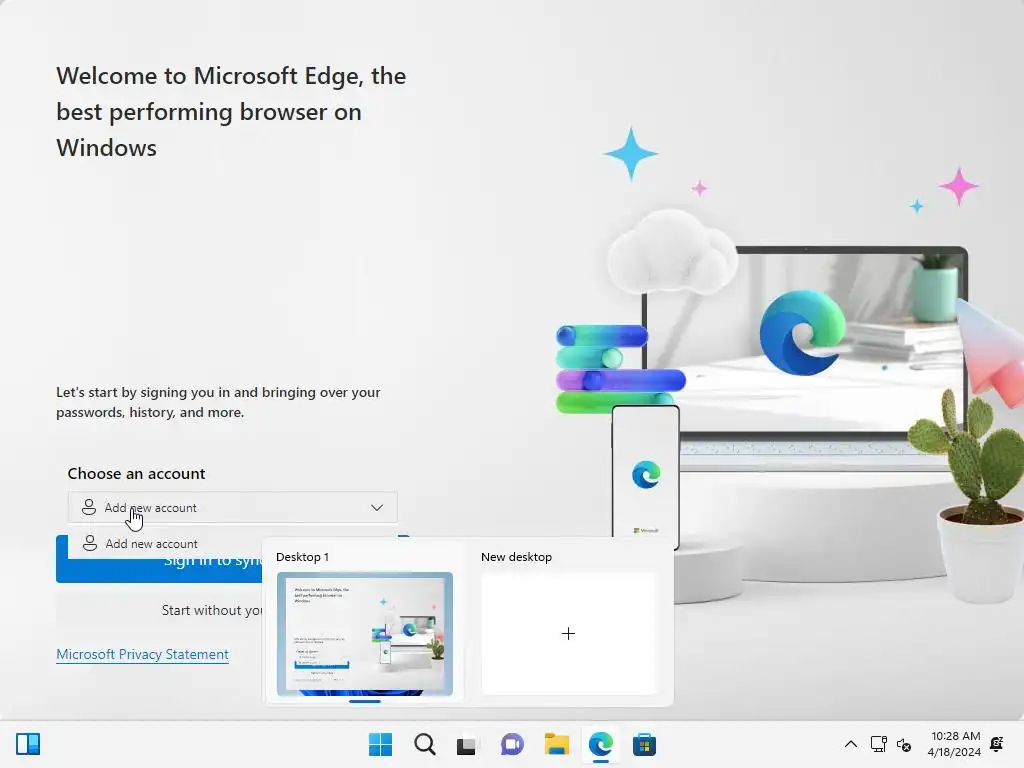The width and height of the screenshot is (1024, 768).
Task: Open the notification center icon
Action: click(997, 744)
